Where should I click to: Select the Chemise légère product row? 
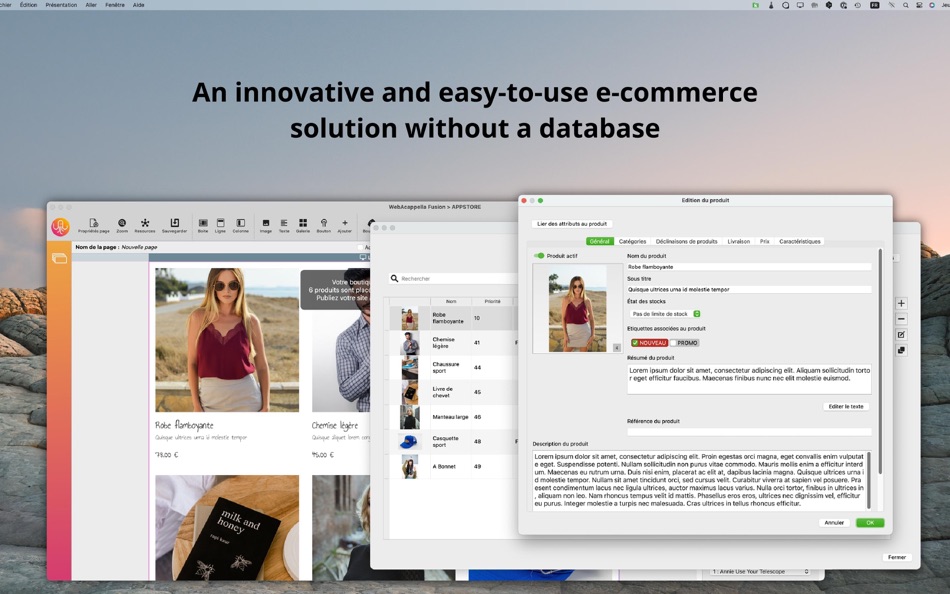[x=451, y=343]
